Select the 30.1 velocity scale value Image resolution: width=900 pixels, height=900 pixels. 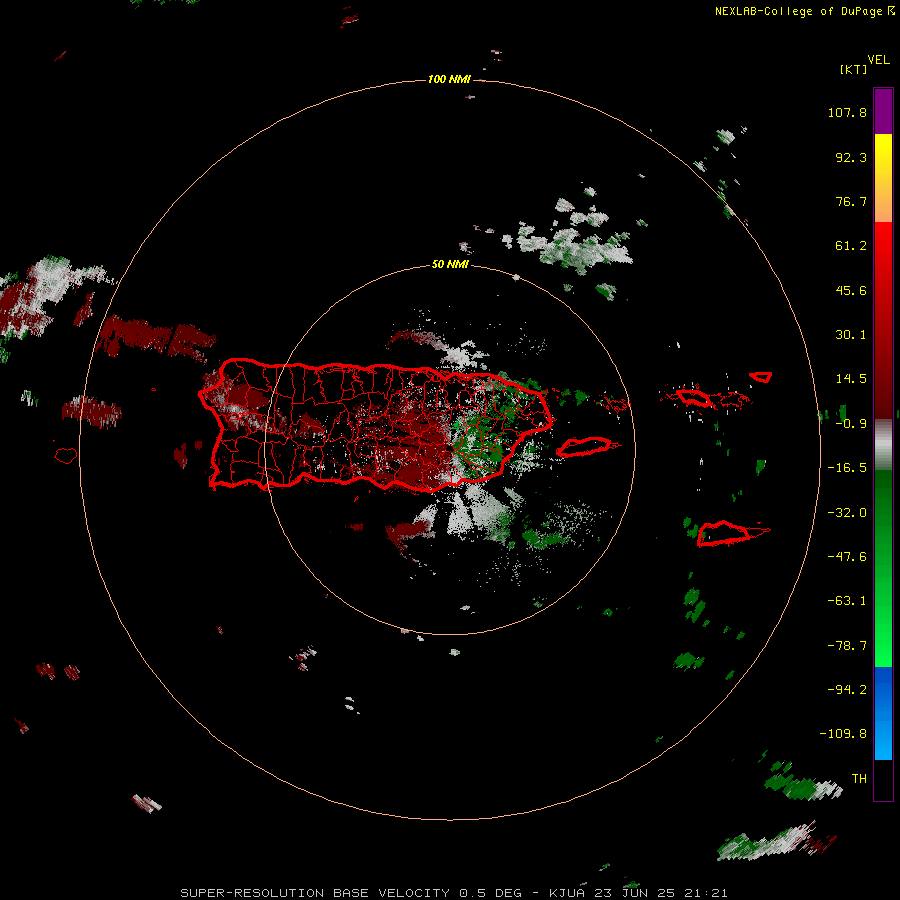coord(851,335)
